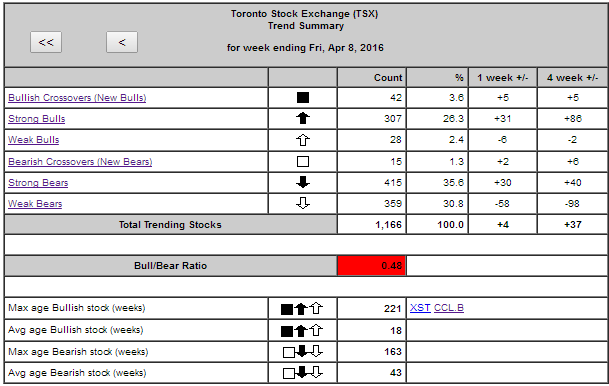Click the empty square Bearish Crossovers icon

pyautogui.click(x=303, y=161)
